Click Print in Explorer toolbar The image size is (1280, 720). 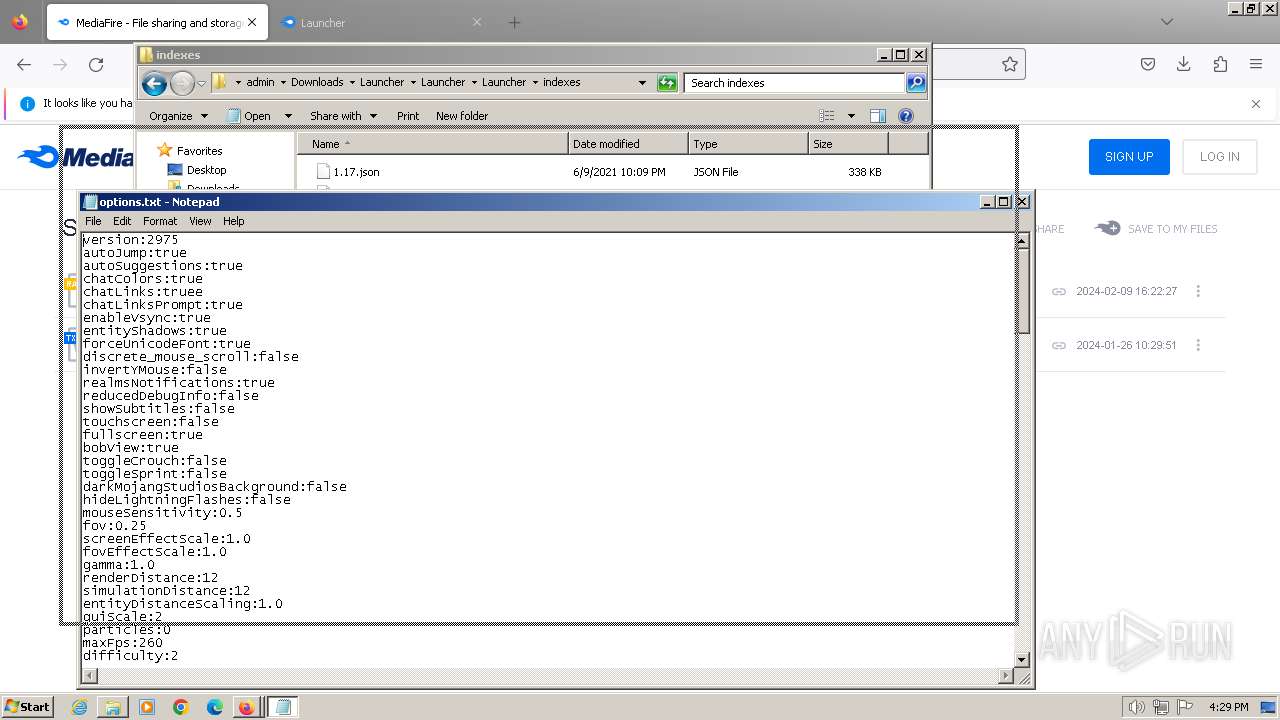pos(408,116)
